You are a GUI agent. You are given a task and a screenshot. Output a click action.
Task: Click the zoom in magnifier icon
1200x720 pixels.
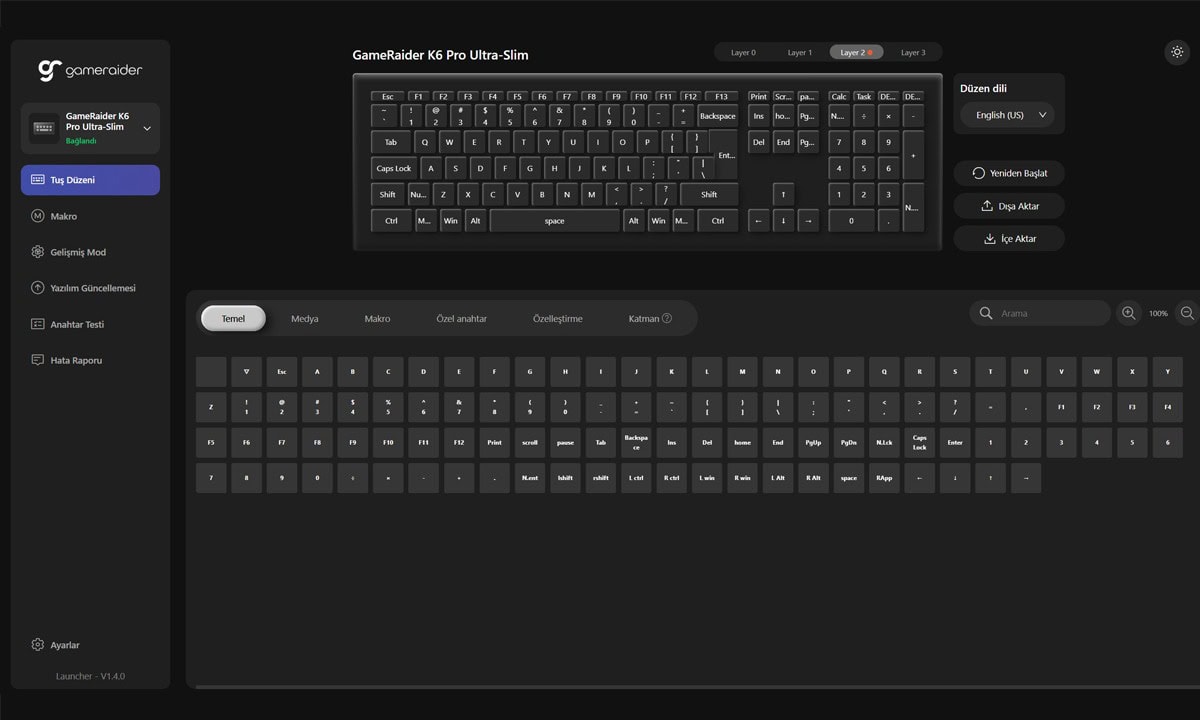1128,313
